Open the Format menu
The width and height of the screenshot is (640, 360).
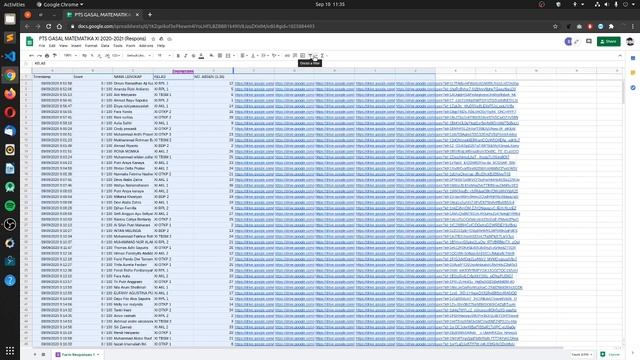click(91, 46)
